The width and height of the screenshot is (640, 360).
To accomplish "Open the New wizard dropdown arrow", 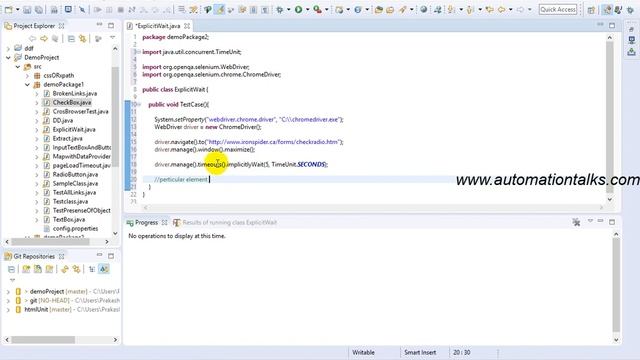I will (x=18, y=9).
